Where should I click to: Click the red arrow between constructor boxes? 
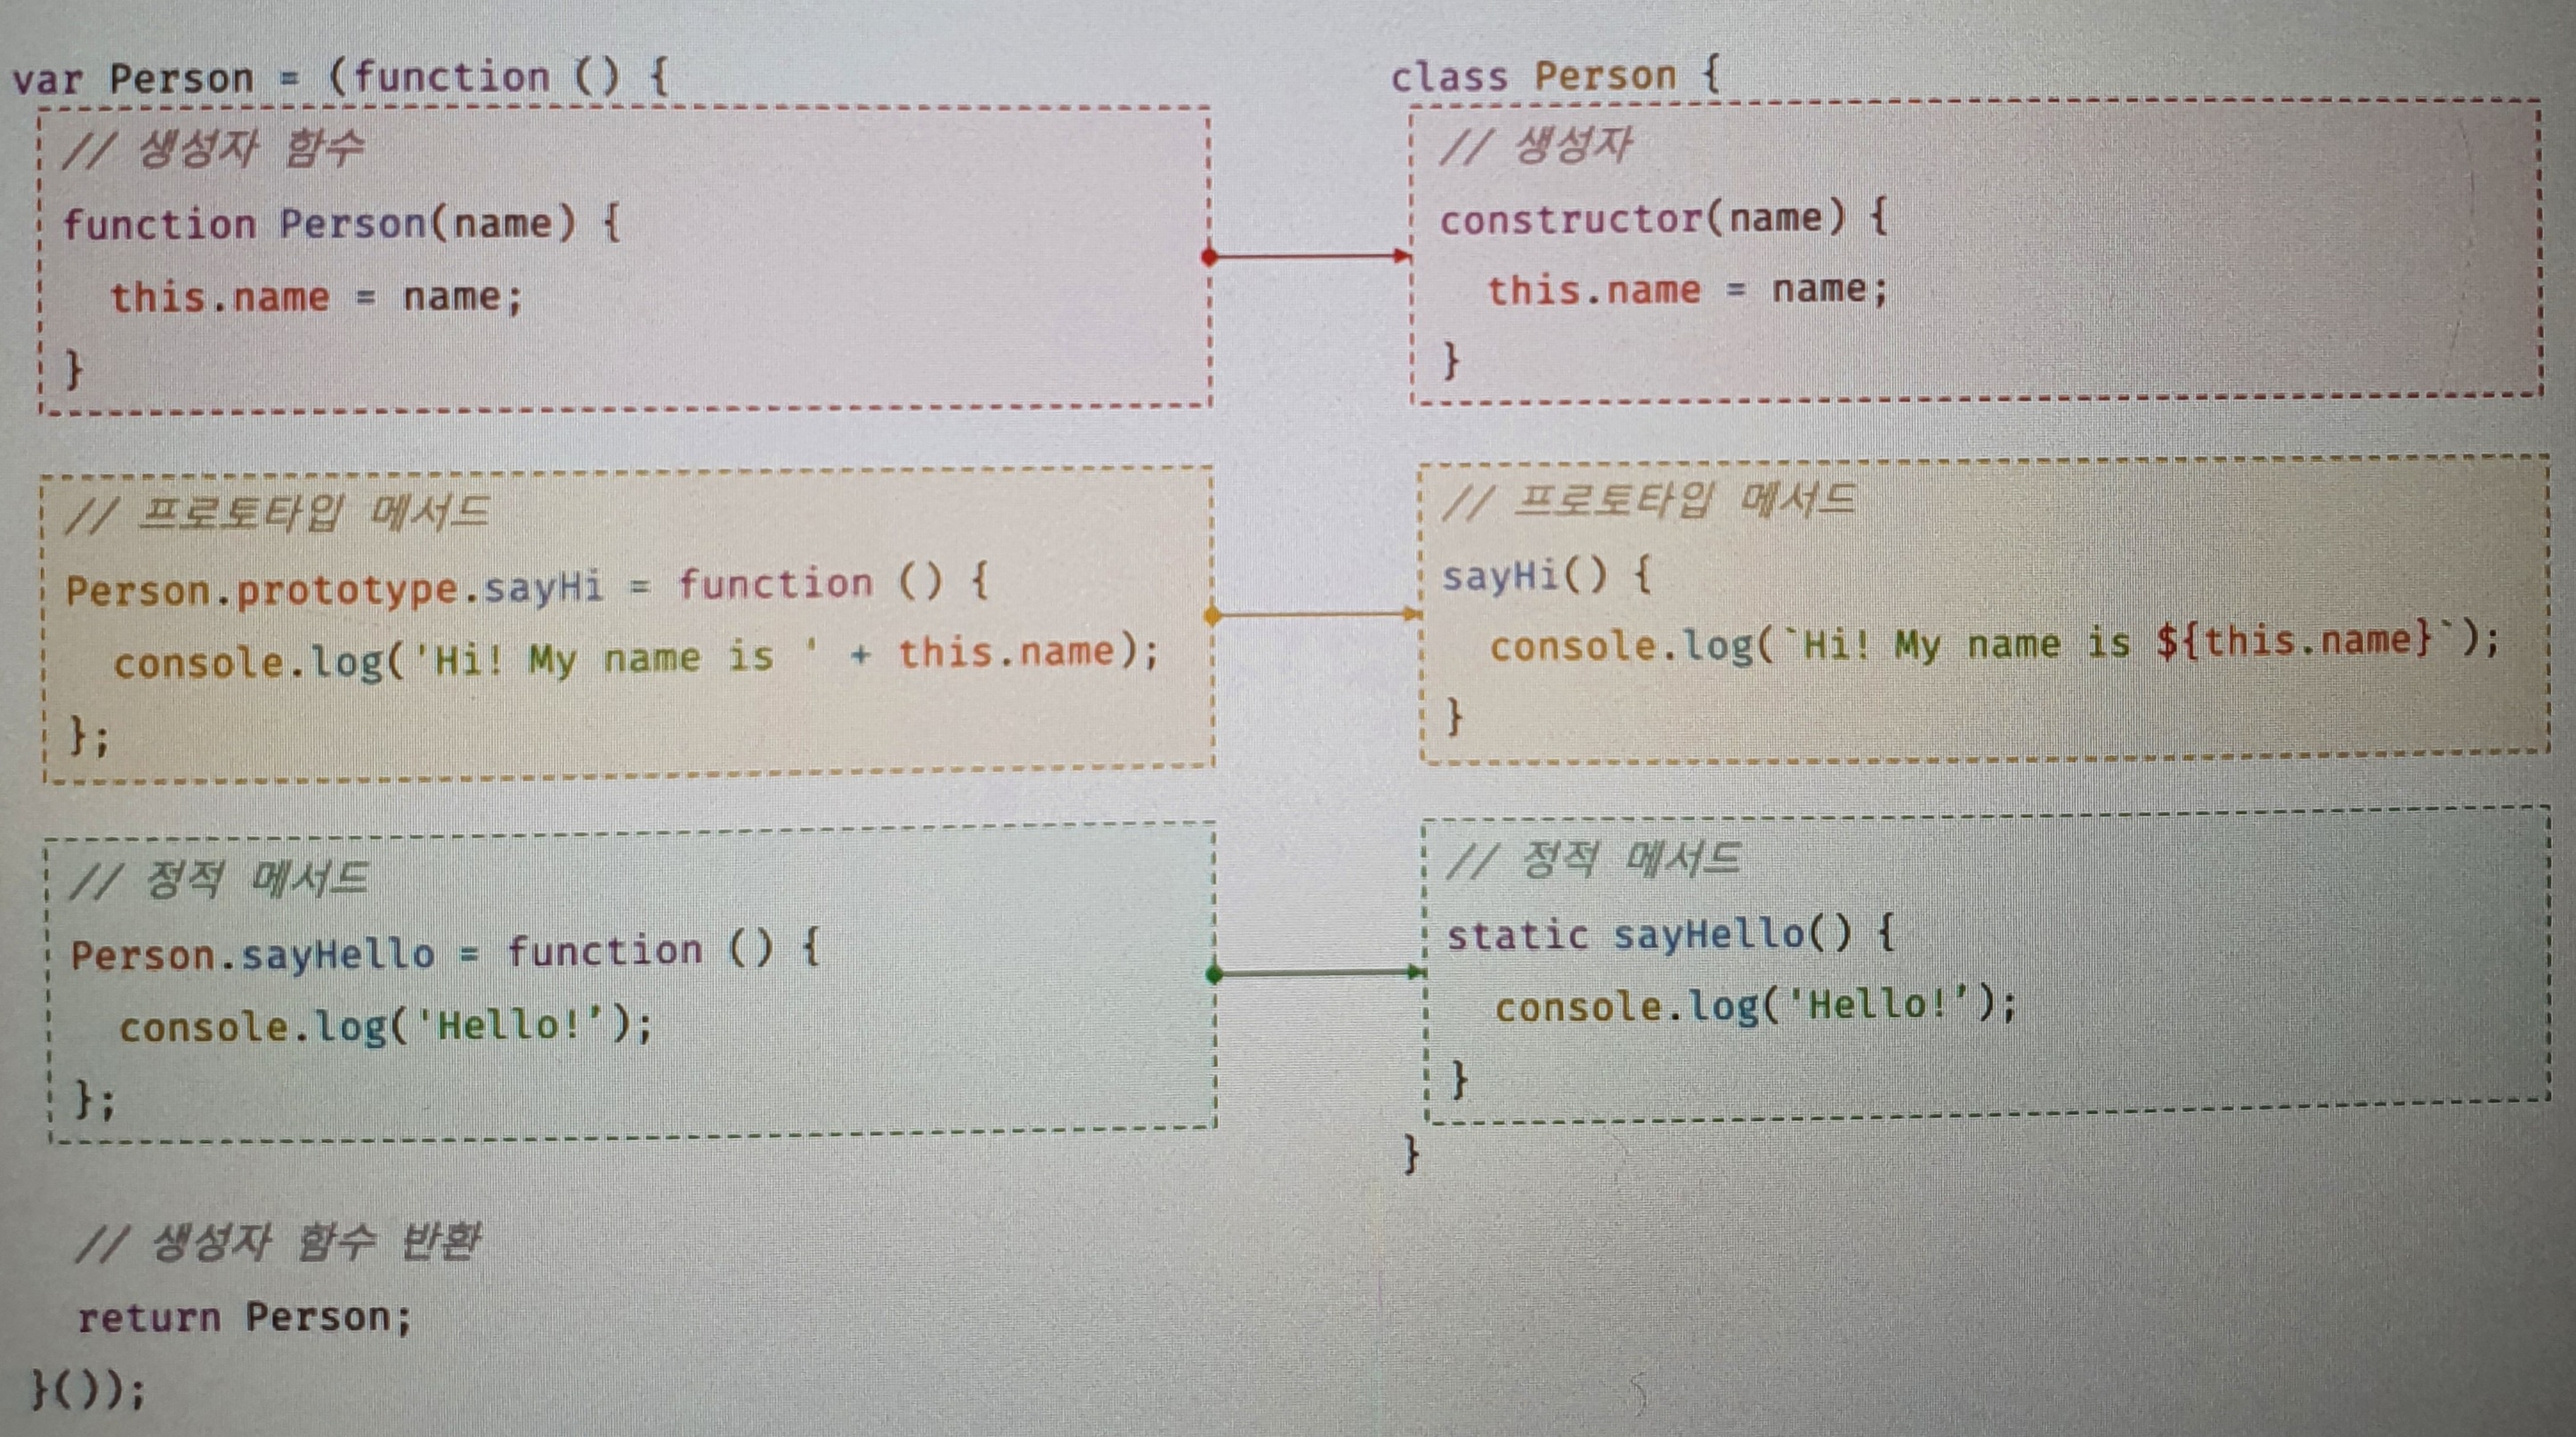click(1310, 257)
